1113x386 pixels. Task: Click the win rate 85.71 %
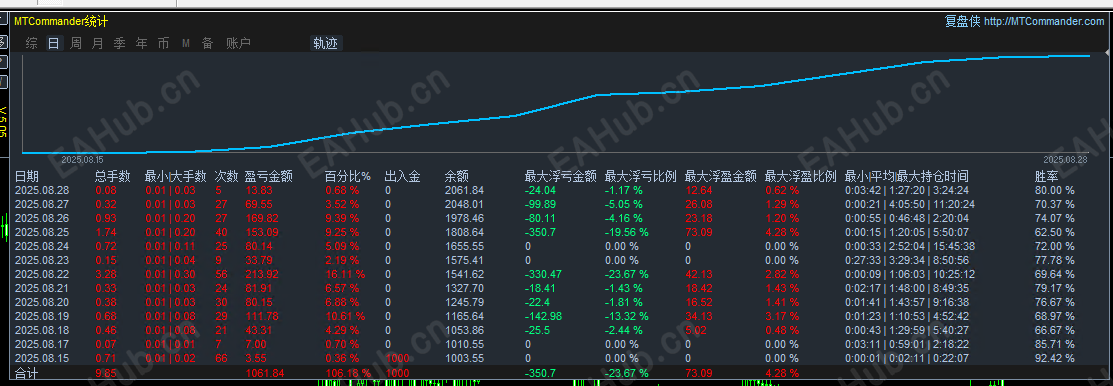point(1055,343)
